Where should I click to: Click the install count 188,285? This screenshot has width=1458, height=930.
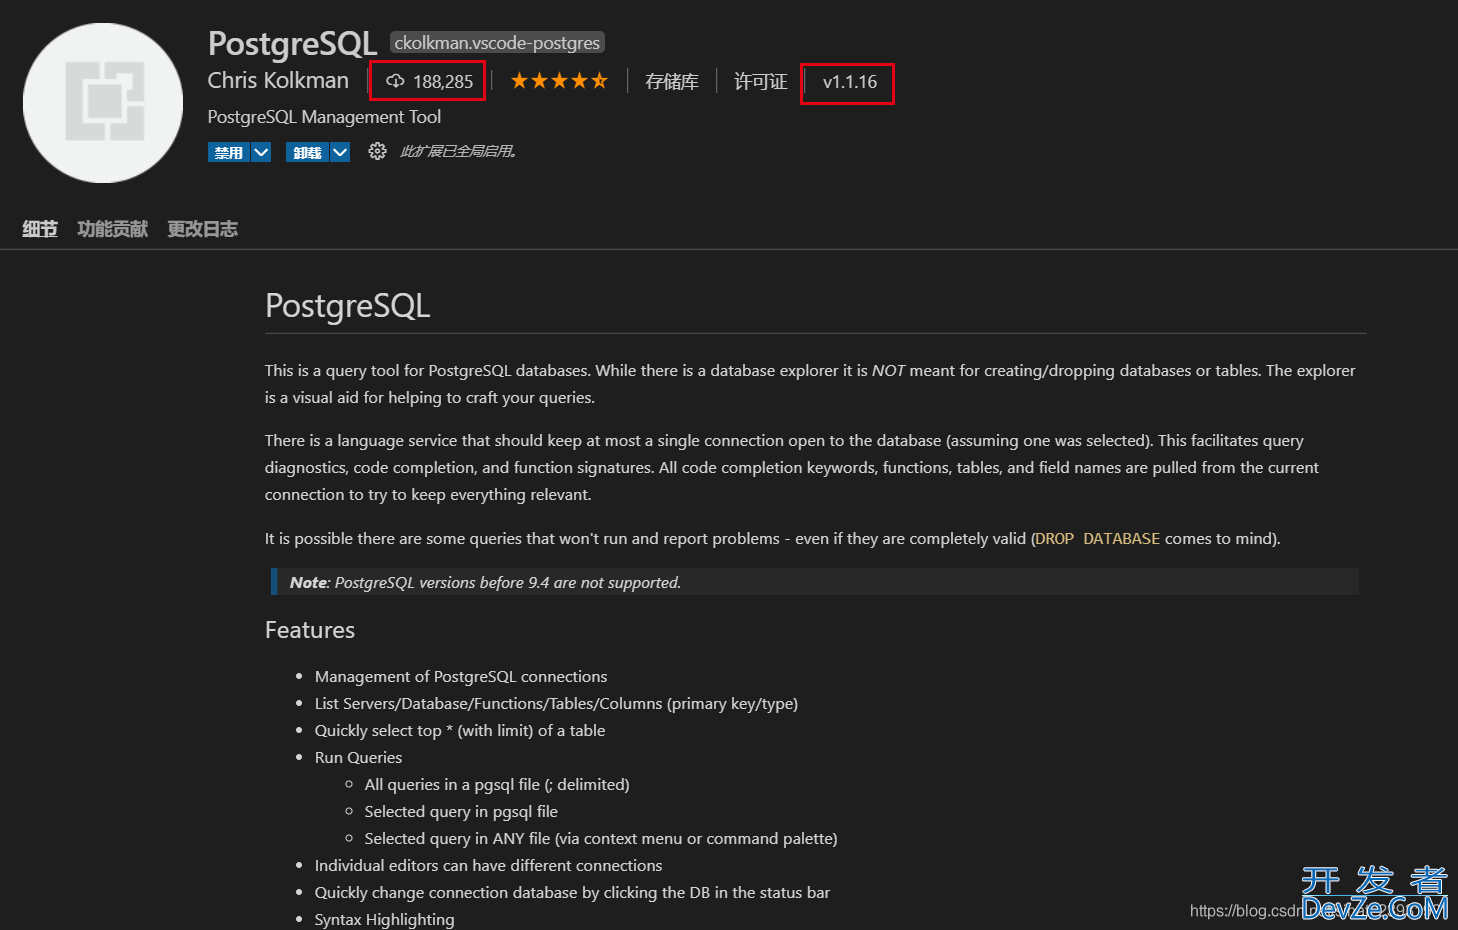click(x=443, y=82)
